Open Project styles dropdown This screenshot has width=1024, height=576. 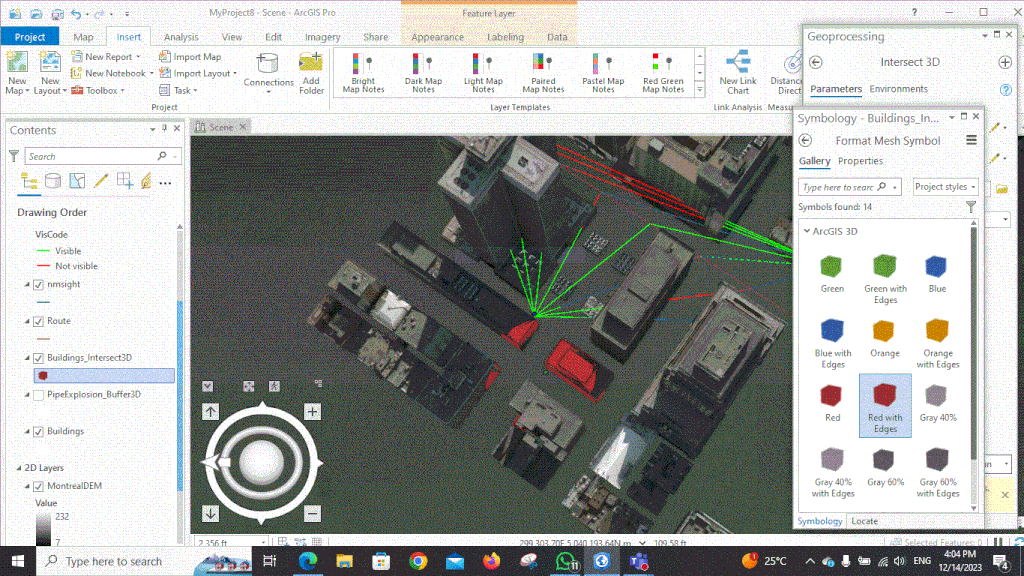click(x=945, y=187)
